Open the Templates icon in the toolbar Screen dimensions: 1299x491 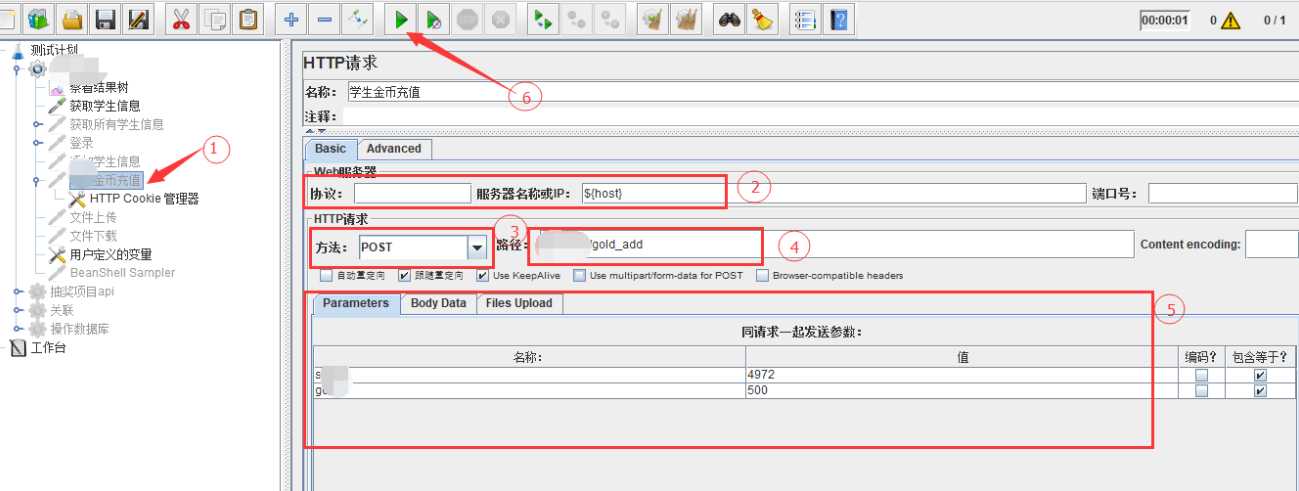39,18
